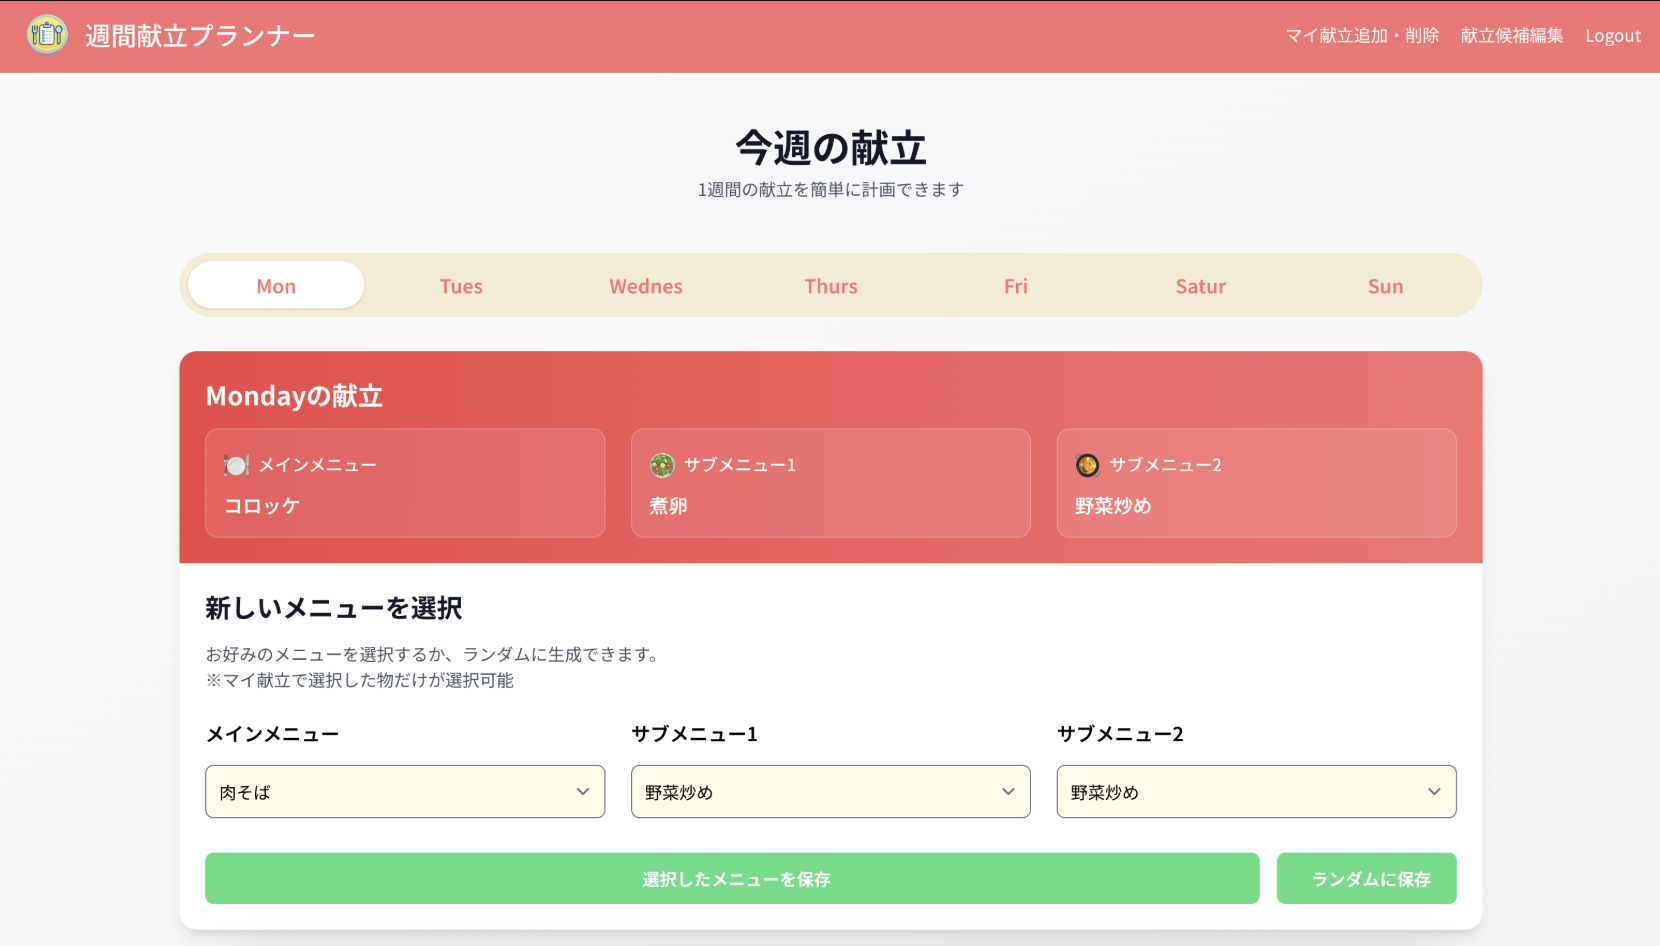Viewport: 1660px width, 946px height.
Task: Go to the Thurs tab
Action: click(x=831, y=286)
